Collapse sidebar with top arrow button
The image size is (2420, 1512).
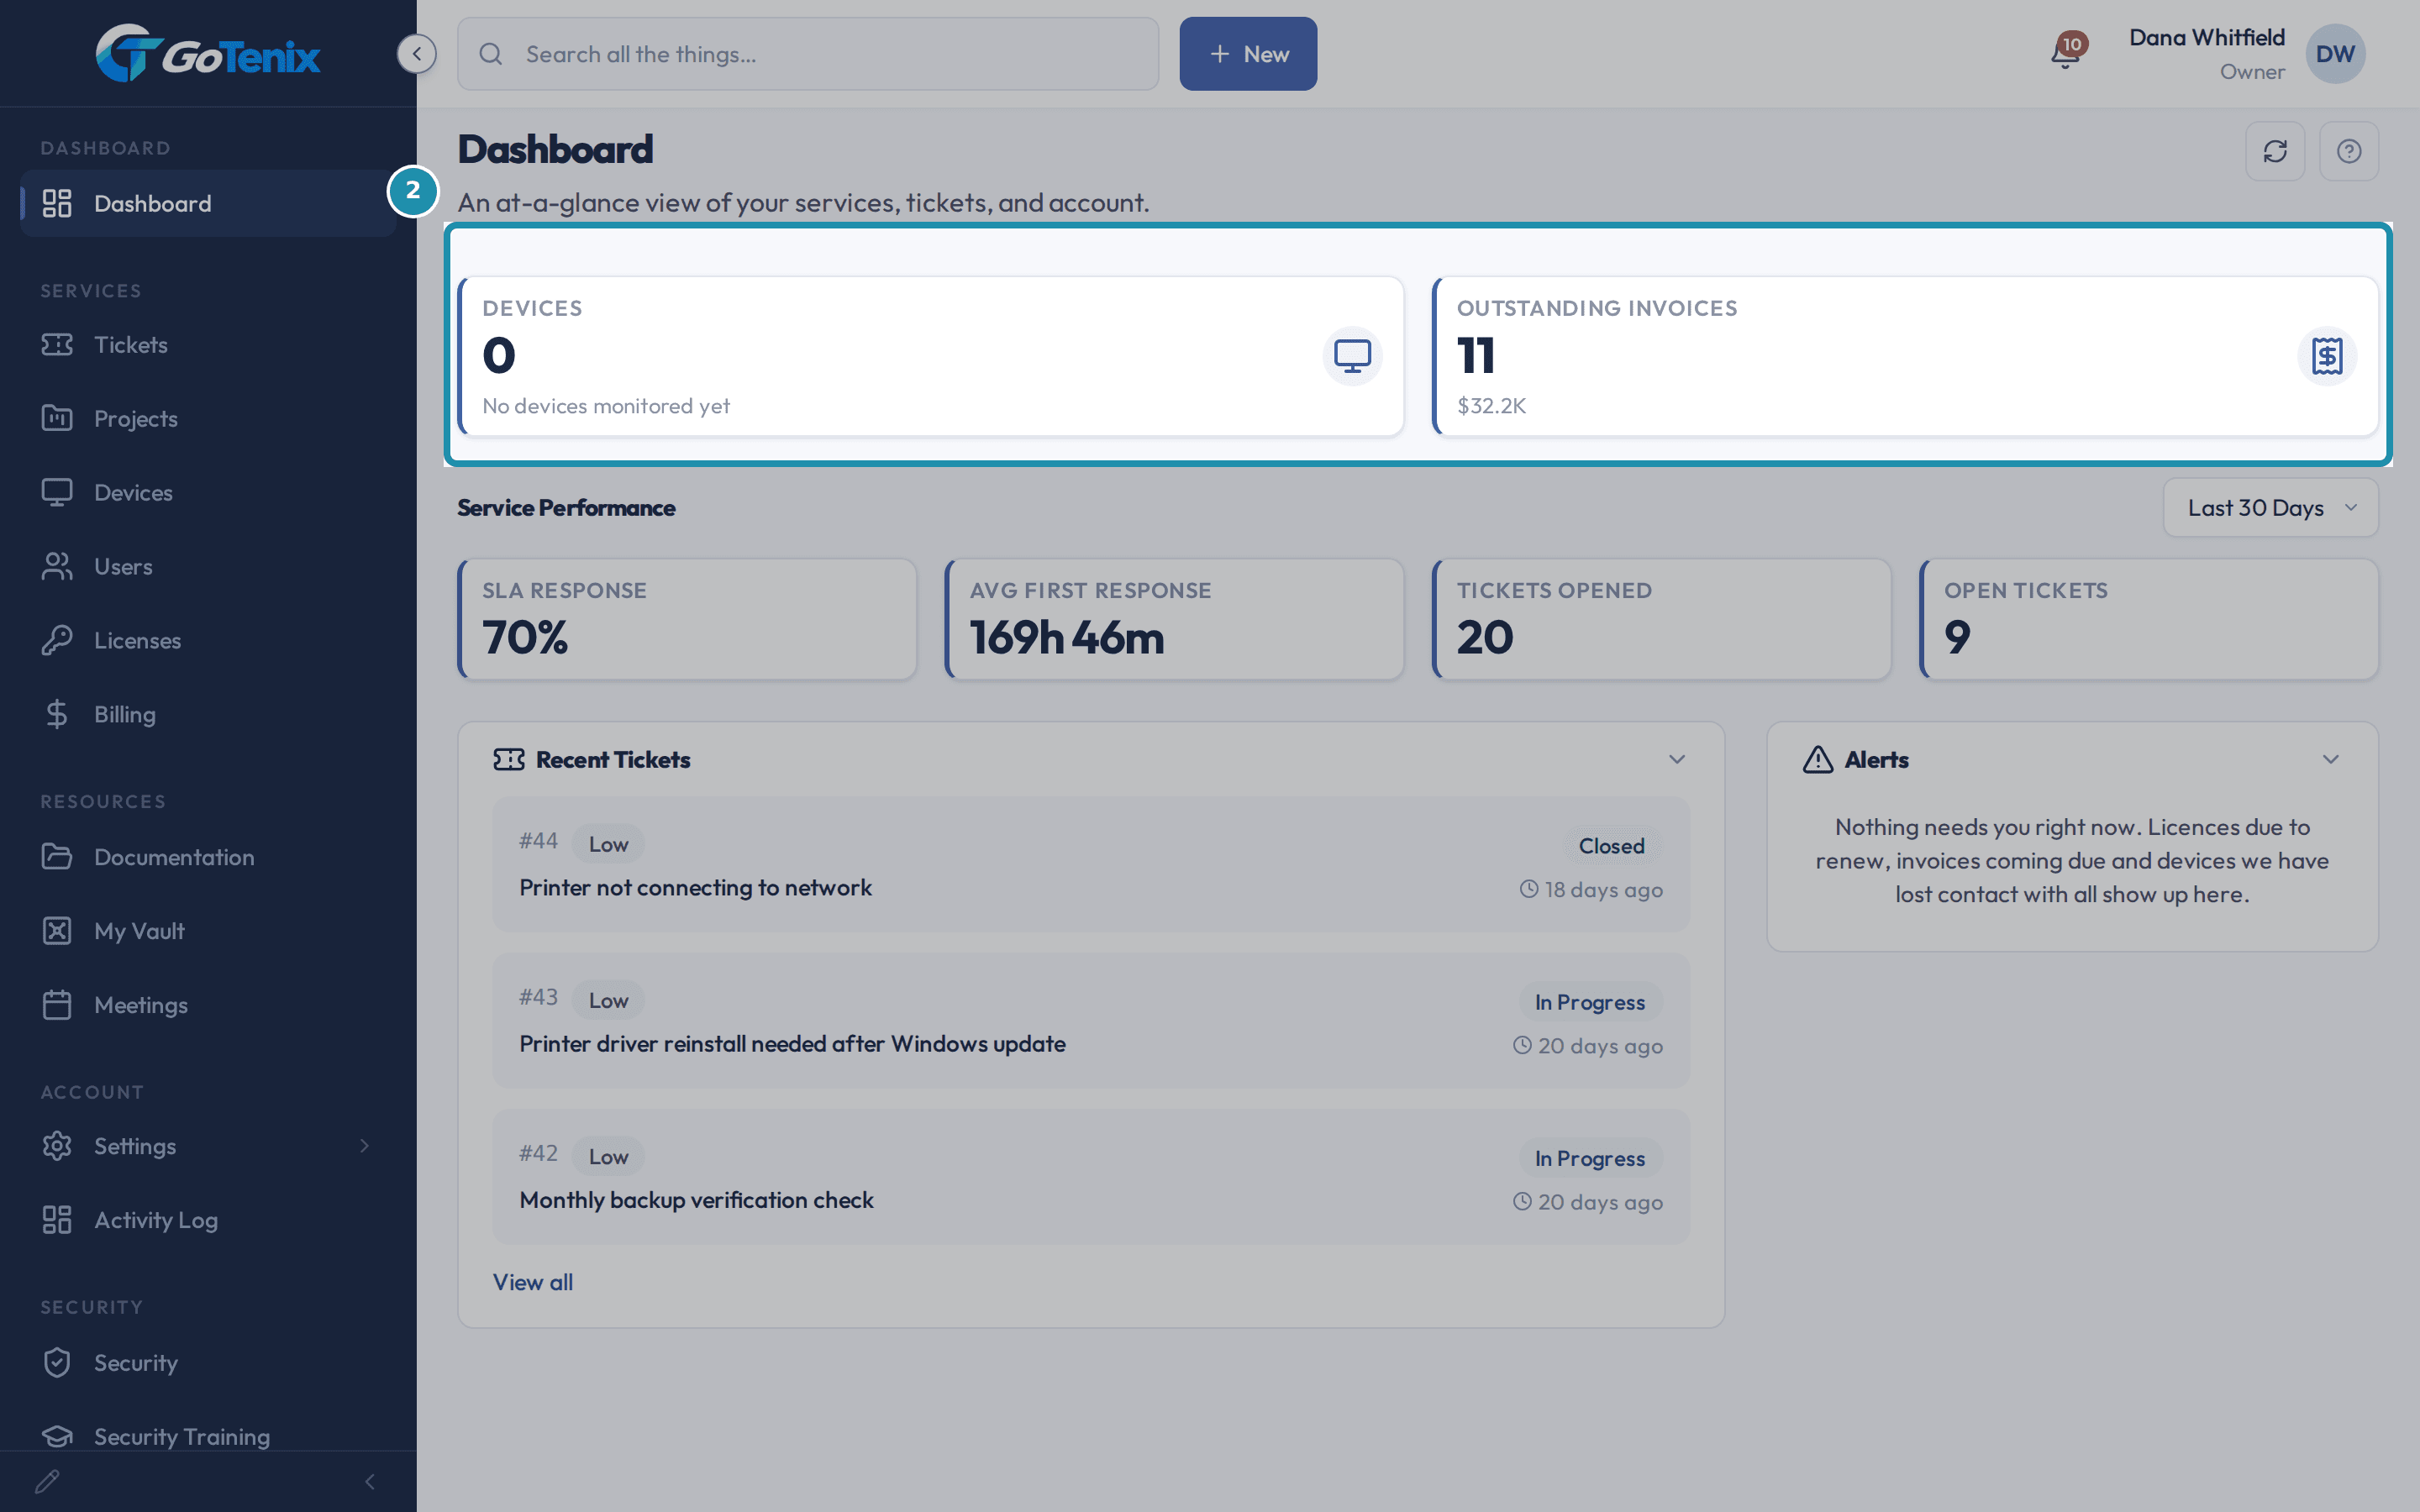417,54
